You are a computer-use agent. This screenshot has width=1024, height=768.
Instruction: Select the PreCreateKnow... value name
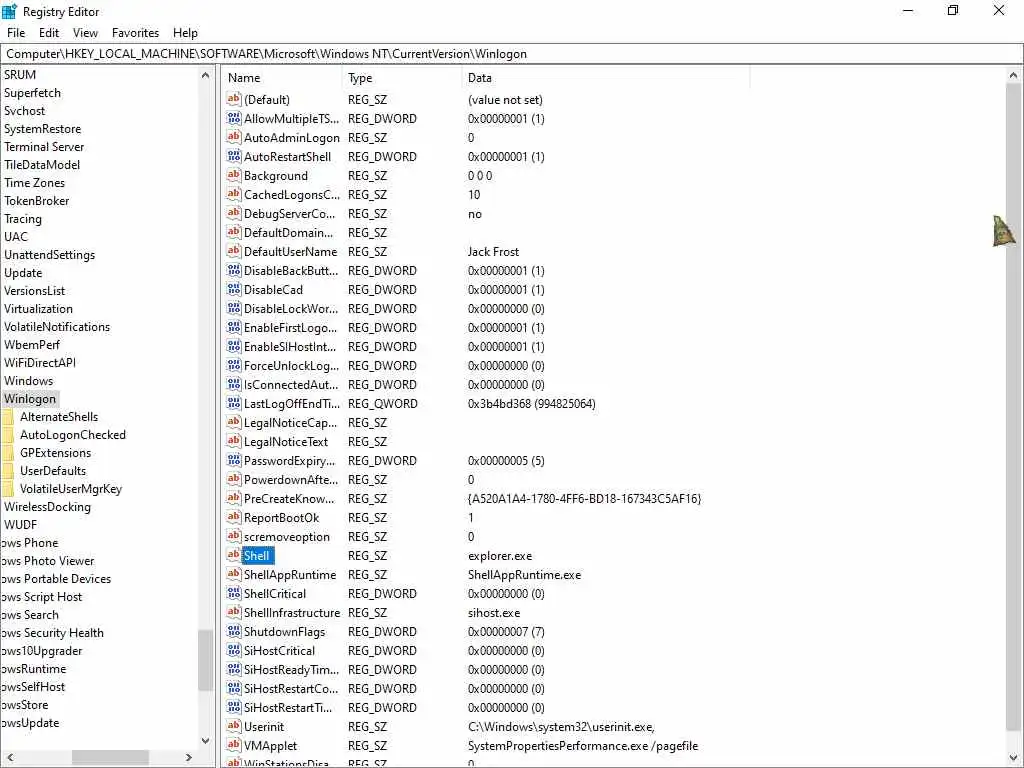pos(289,498)
